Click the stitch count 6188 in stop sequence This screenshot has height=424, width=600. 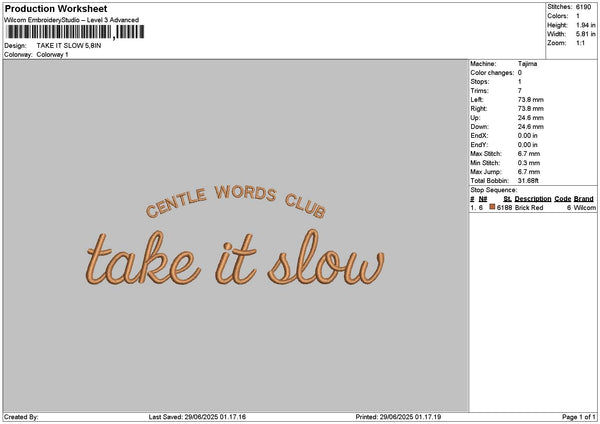(x=504, y=208)
